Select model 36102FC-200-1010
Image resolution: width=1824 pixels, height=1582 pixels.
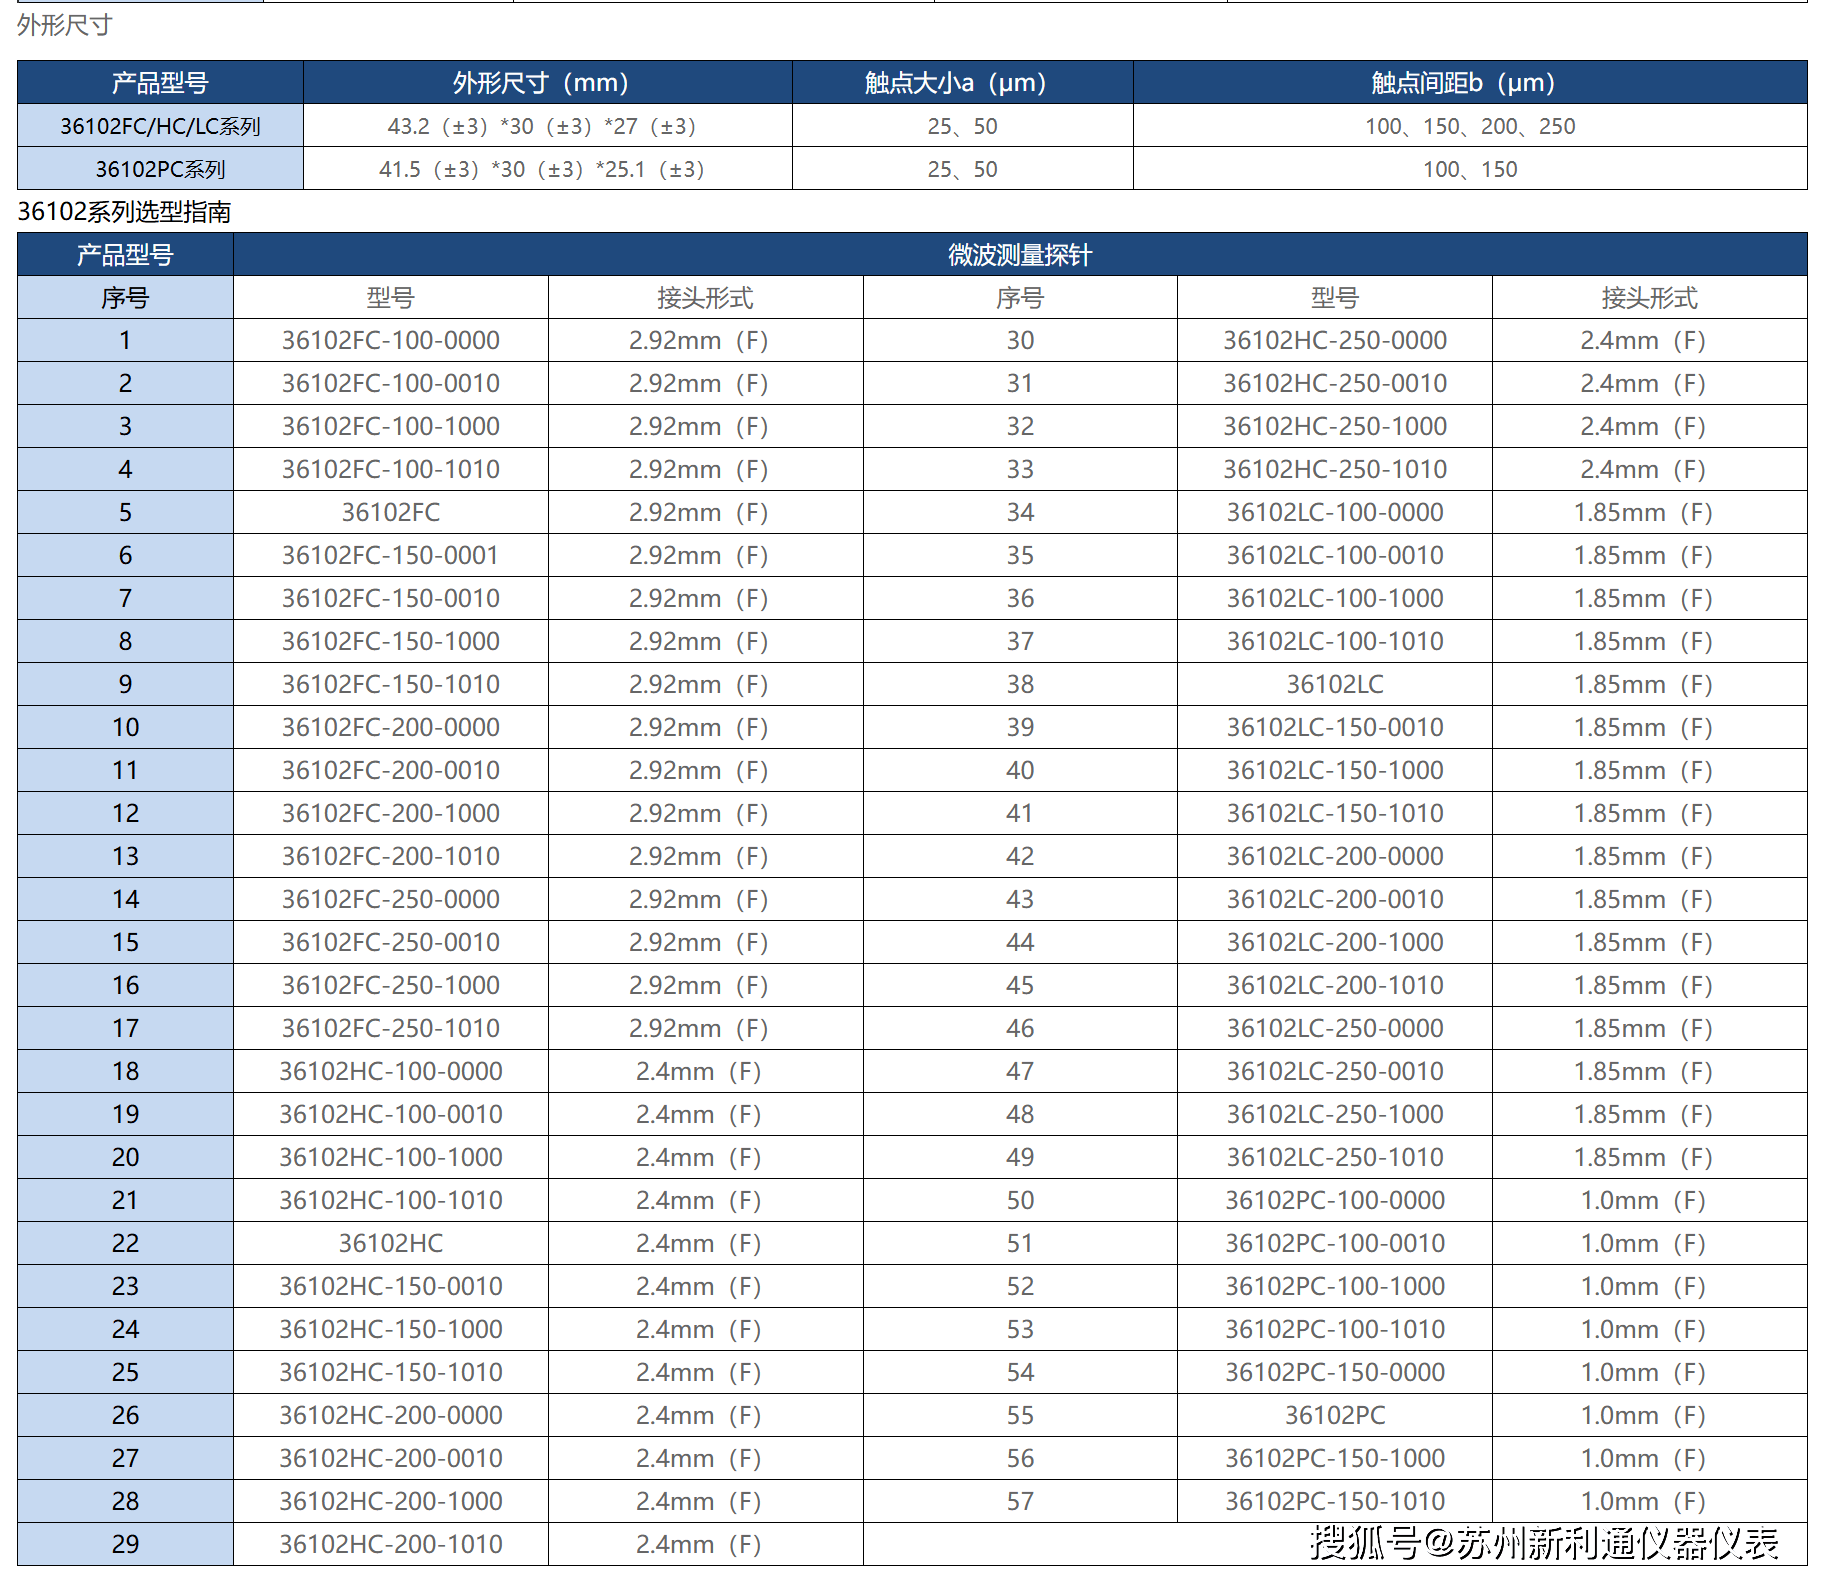tap(390, 856)
